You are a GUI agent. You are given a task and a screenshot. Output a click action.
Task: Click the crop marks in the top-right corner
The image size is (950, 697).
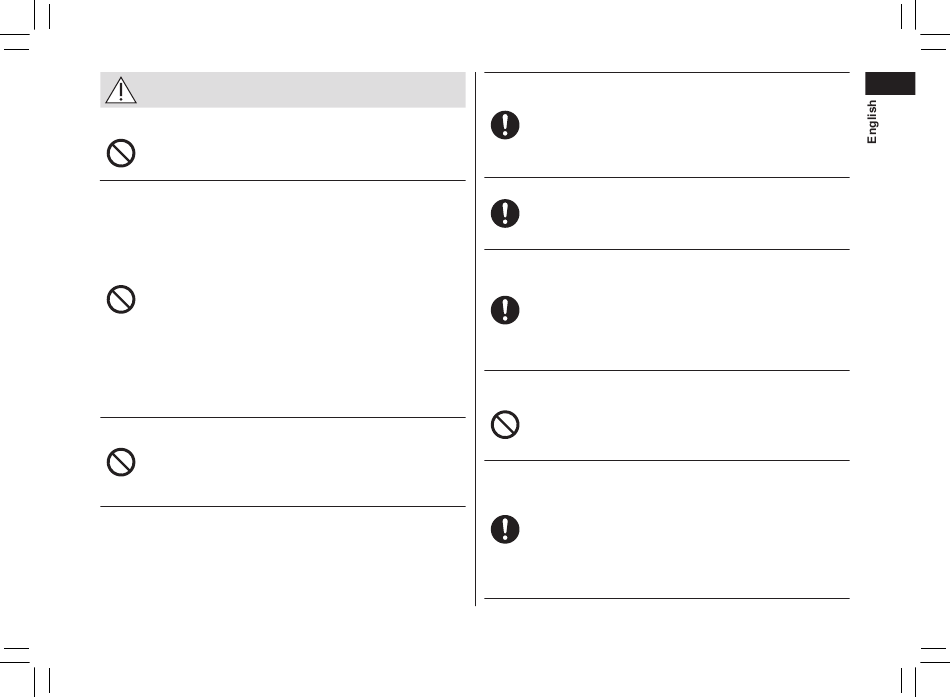click(925, 25)
